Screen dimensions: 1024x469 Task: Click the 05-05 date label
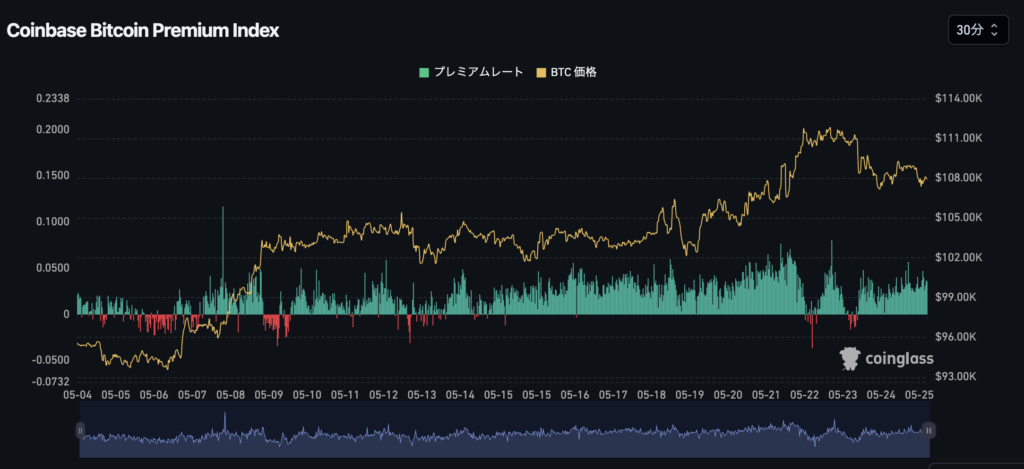117,395
